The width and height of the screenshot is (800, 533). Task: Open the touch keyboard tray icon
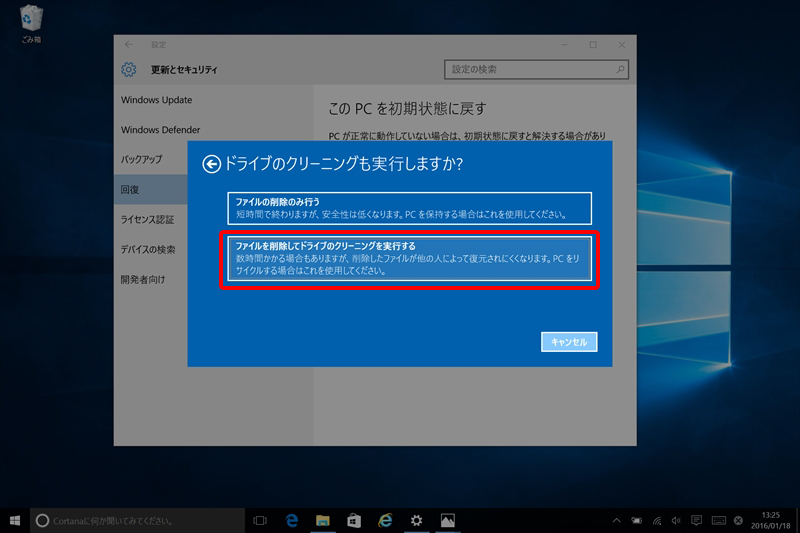coord(718,521)
